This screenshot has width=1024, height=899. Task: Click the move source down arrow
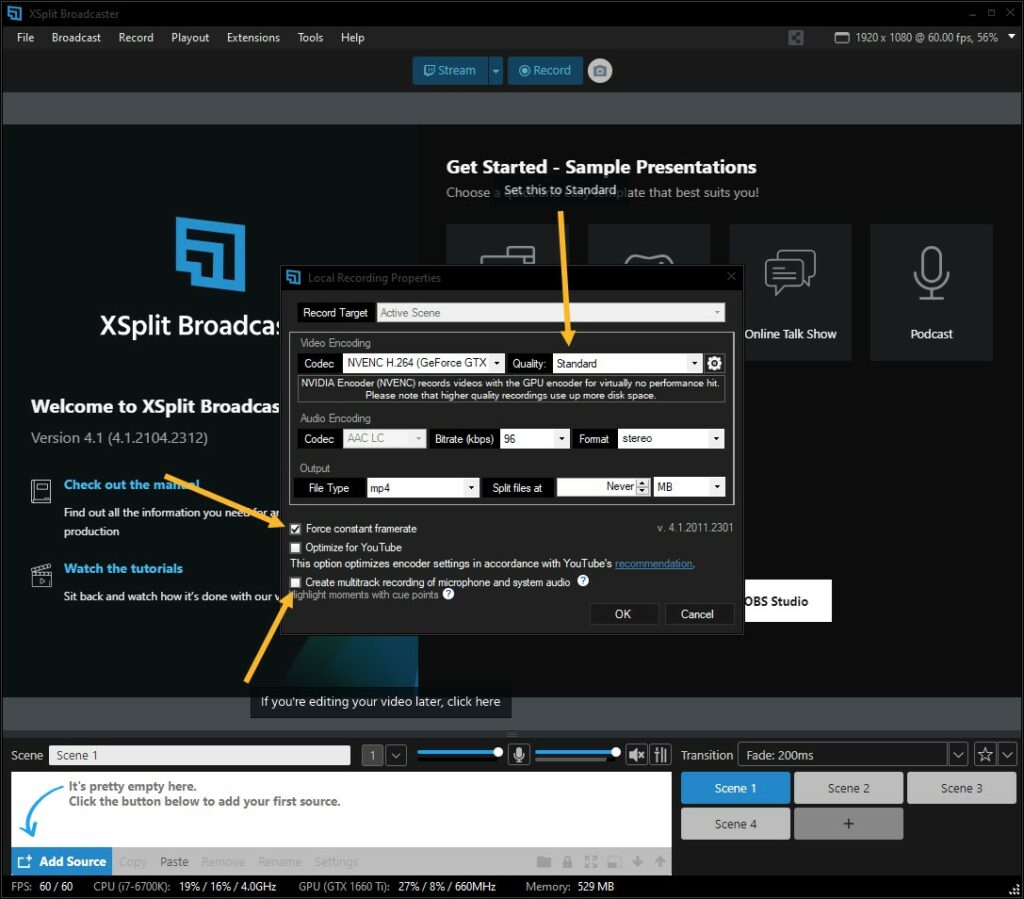(638, 862)
